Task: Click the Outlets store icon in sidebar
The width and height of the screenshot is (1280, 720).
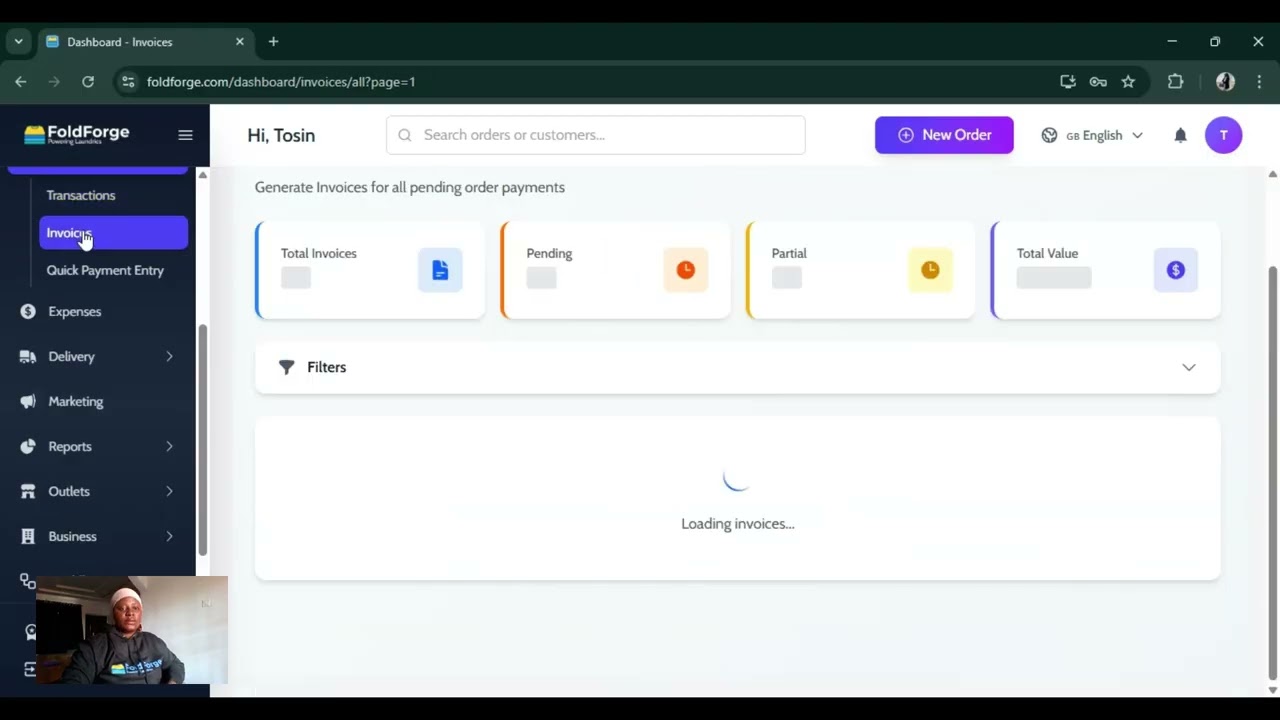Action: click(x=28, y=491)
